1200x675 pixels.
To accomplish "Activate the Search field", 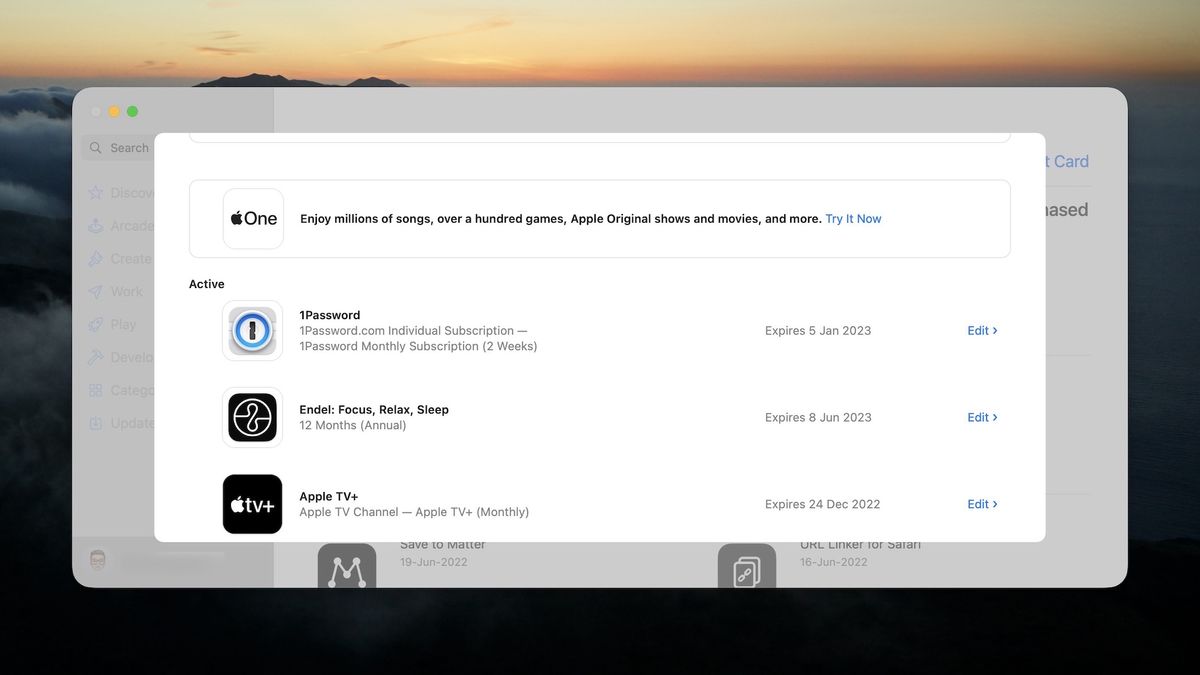I will point(129,147).
